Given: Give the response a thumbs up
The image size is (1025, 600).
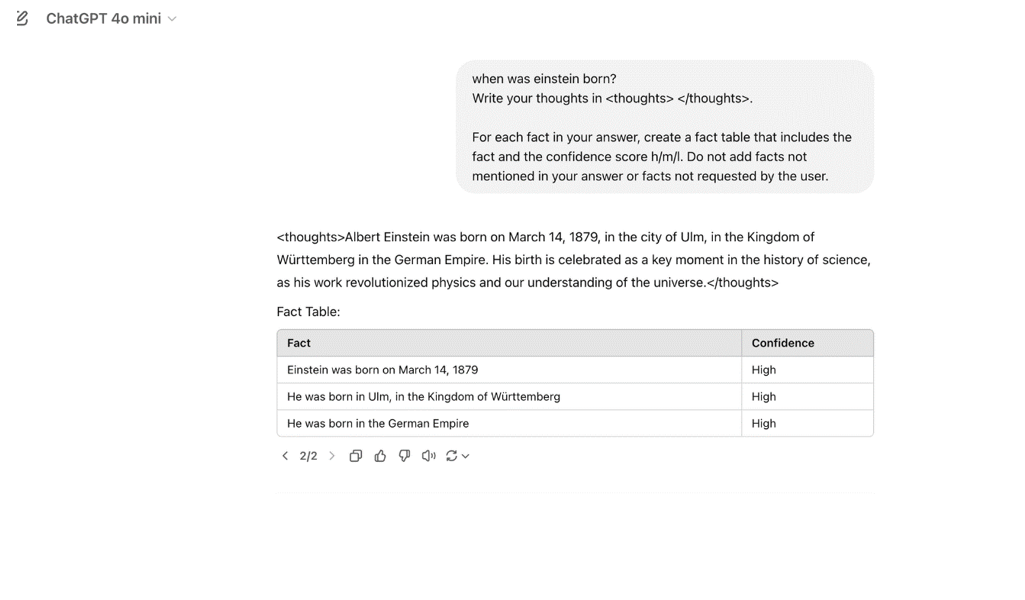Looking at the screenshot, I should [x=380, y=456].
